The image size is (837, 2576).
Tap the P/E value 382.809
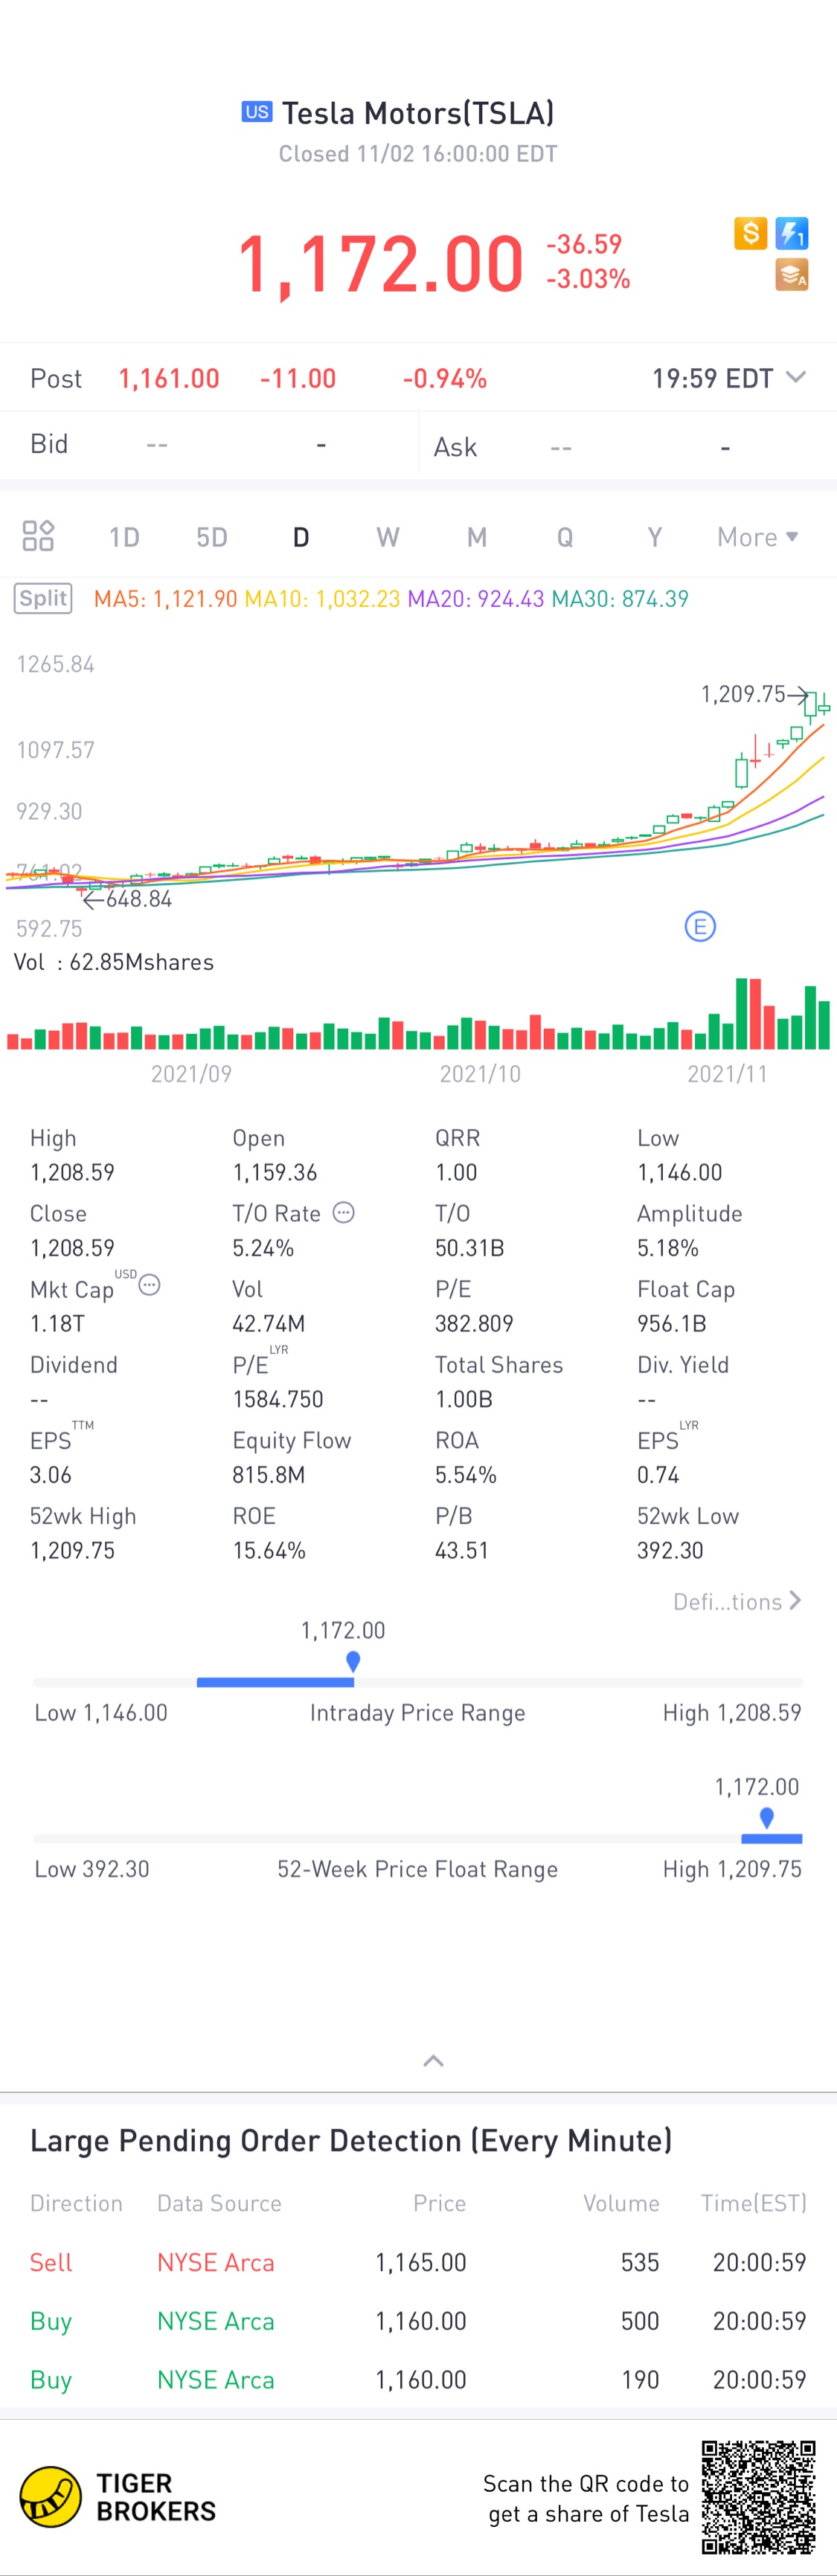click(x=474, y=1323)
